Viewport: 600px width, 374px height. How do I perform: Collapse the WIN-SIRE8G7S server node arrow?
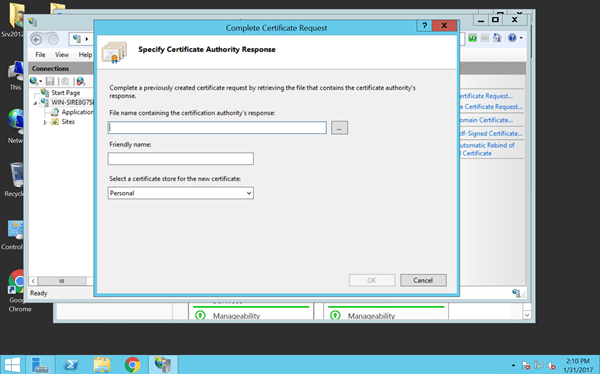pos(35,103)
